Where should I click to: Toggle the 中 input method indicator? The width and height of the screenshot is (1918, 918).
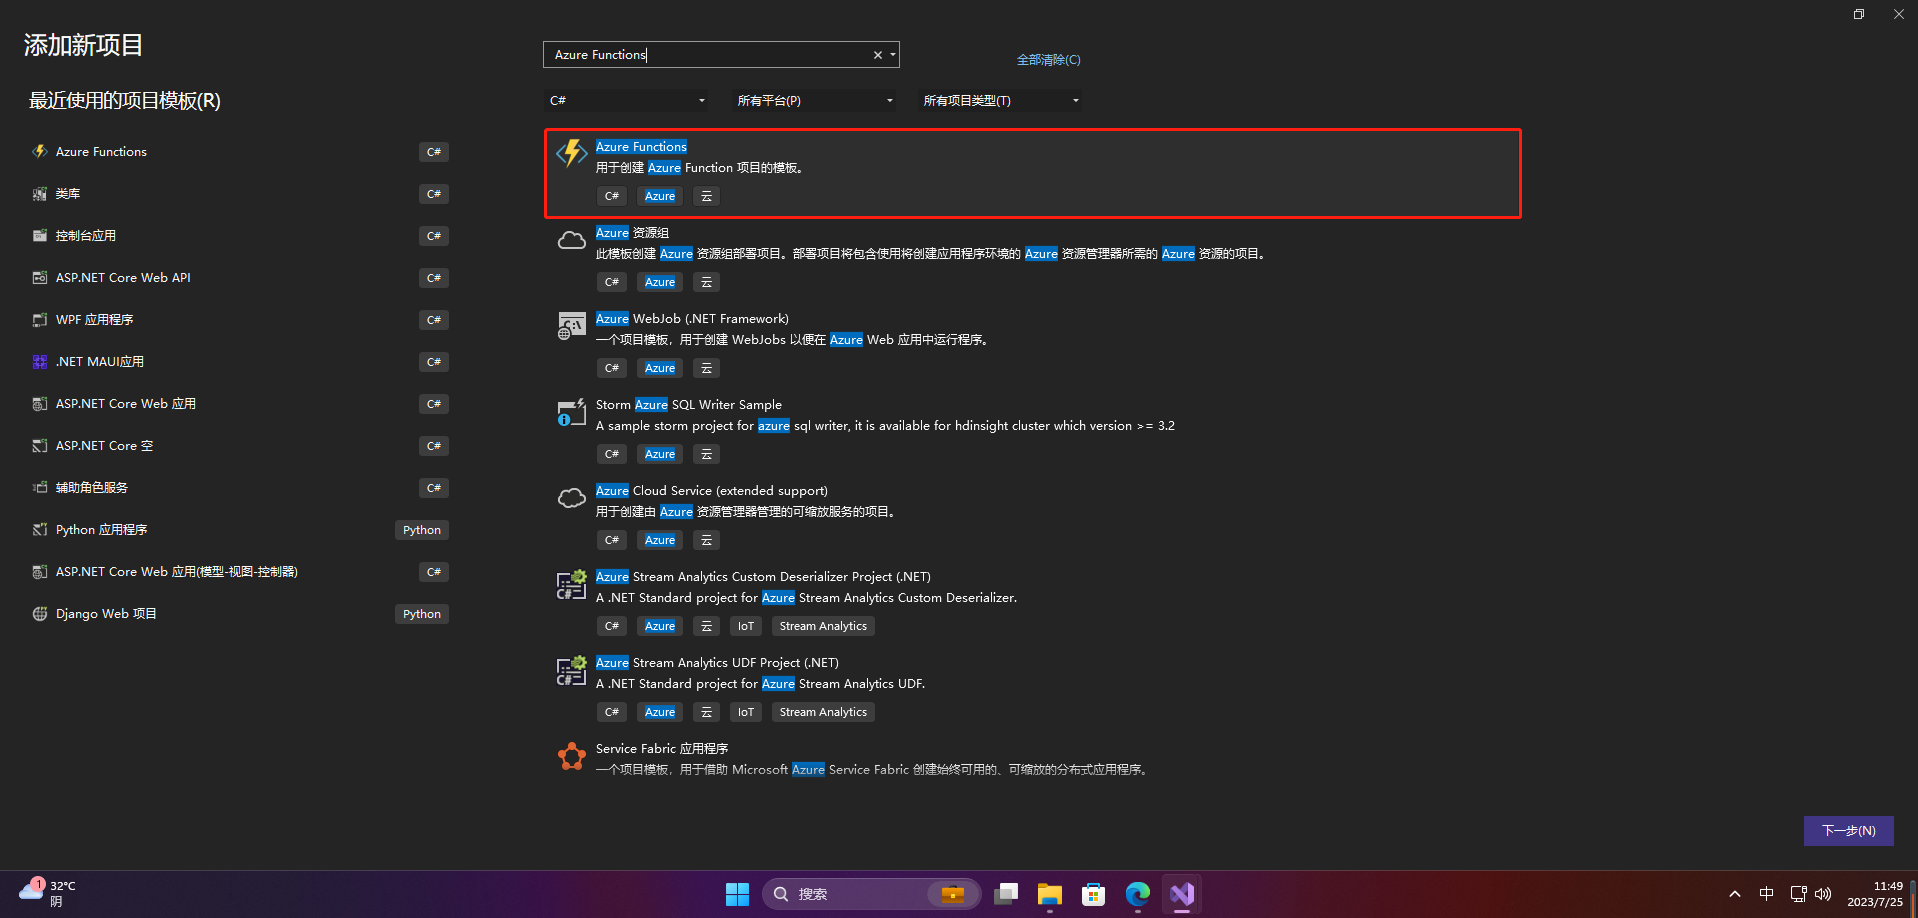coord(1767,894)
